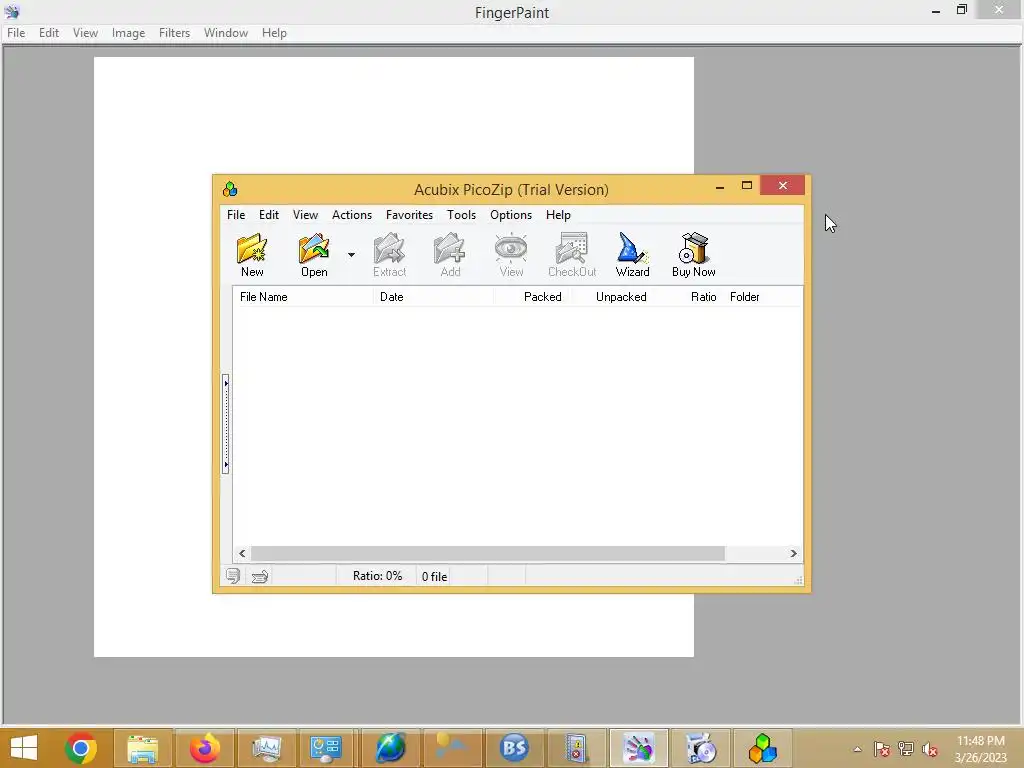1024x768 pixels.
Task: Sort by Date column header
Action: pos(434,296)
